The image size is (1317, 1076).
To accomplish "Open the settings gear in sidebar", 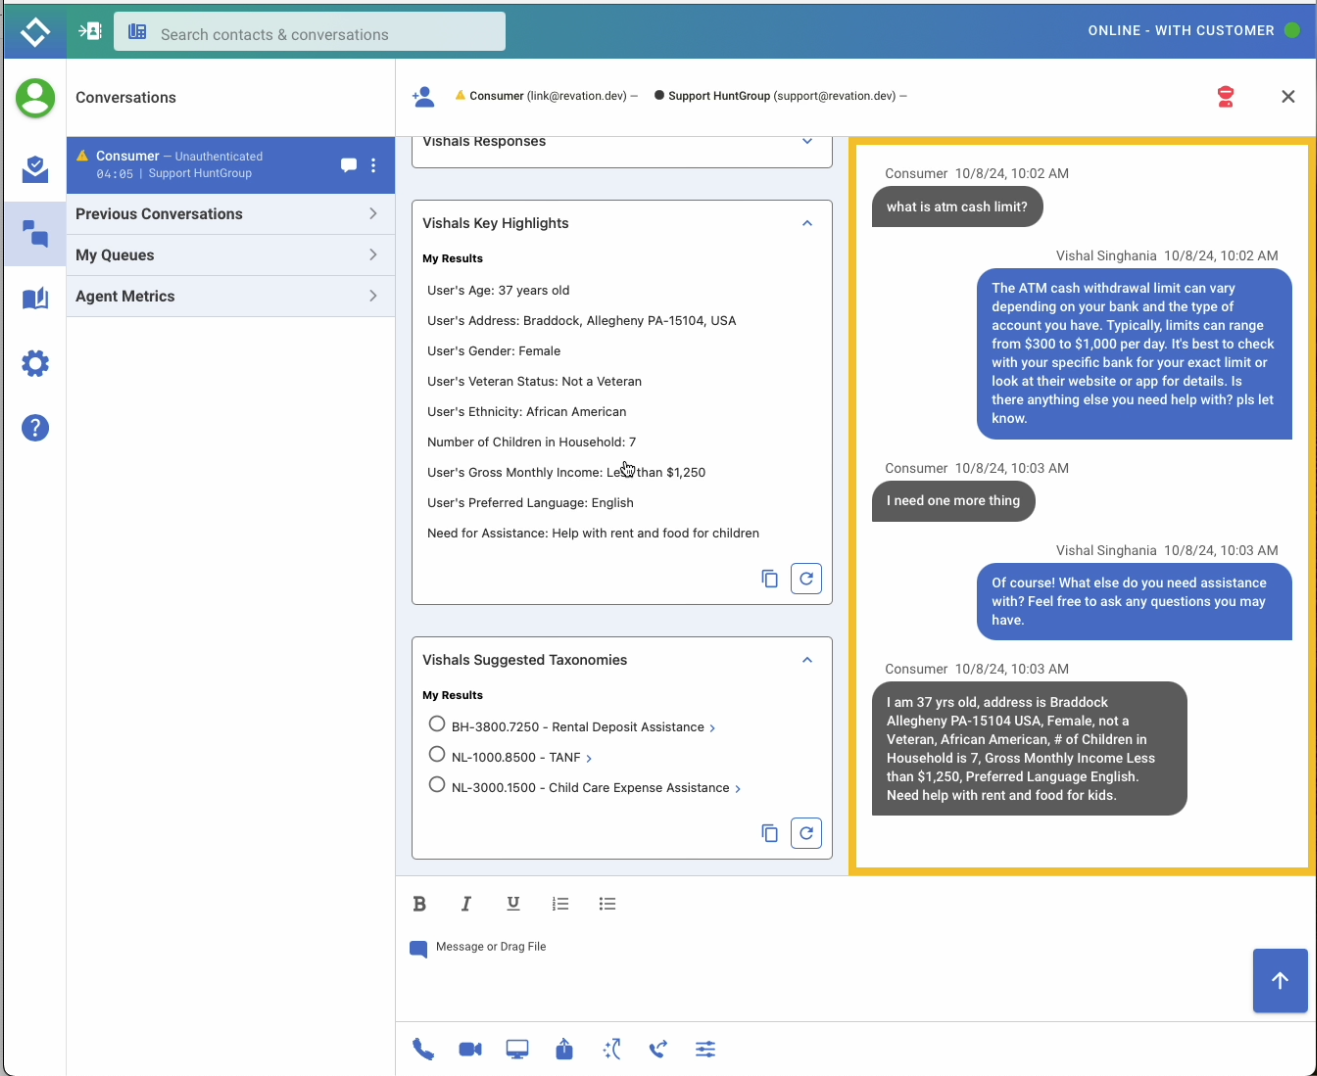I will tap(35, 363).
